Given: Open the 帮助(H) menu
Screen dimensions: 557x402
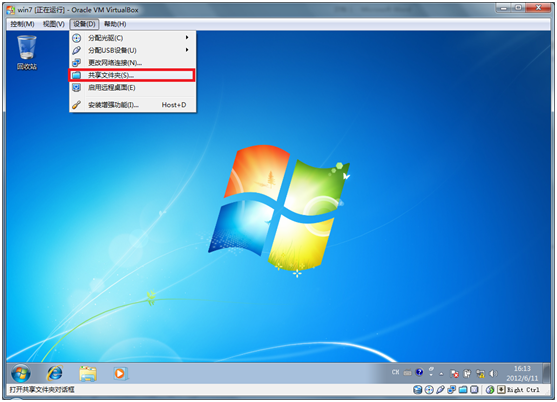Looking at the screenshot, I should click(115, 24).
